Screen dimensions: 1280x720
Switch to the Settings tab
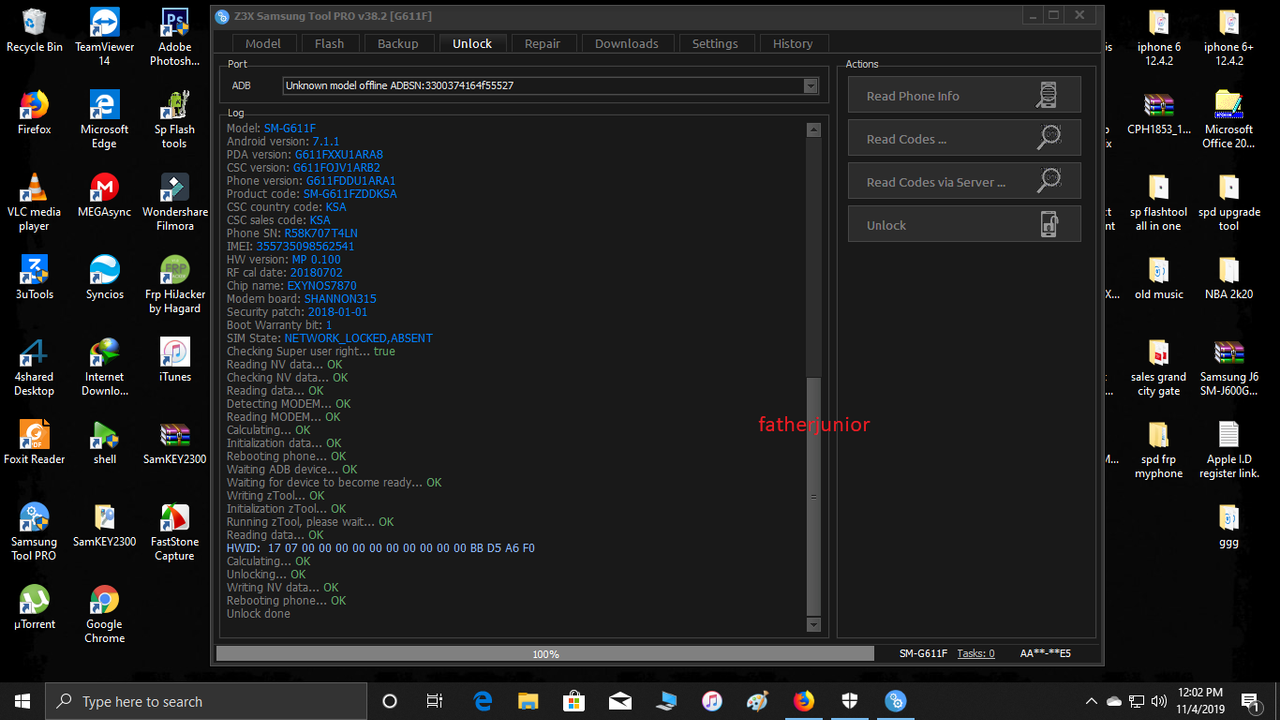click(715, 43)
